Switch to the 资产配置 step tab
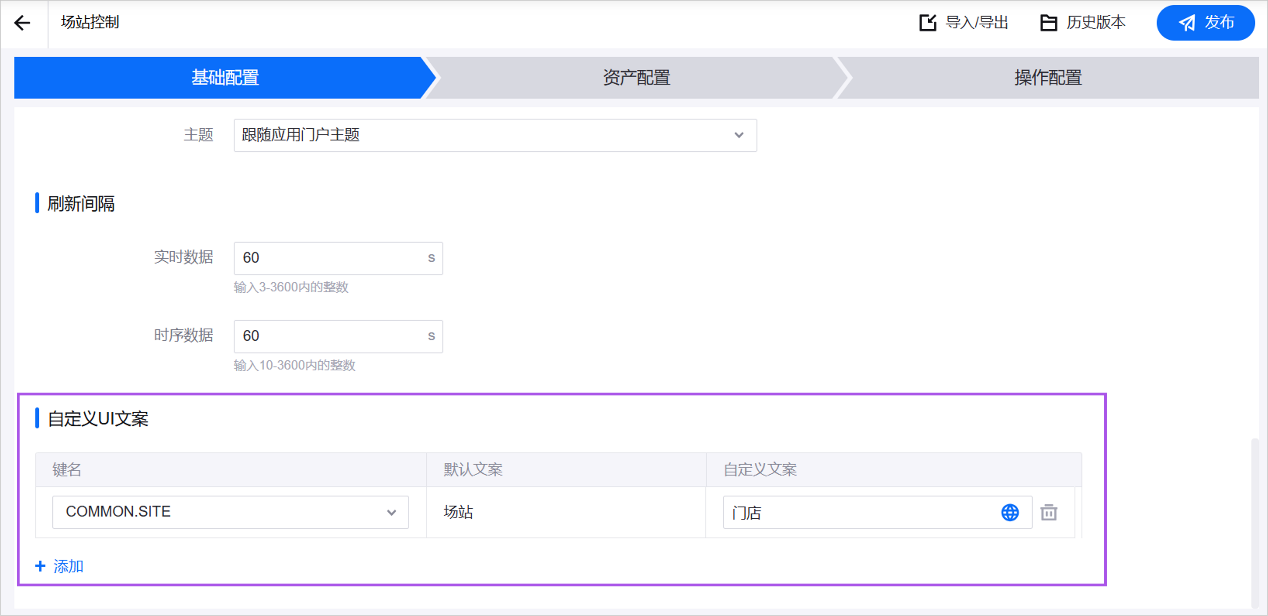 point(636,78)
